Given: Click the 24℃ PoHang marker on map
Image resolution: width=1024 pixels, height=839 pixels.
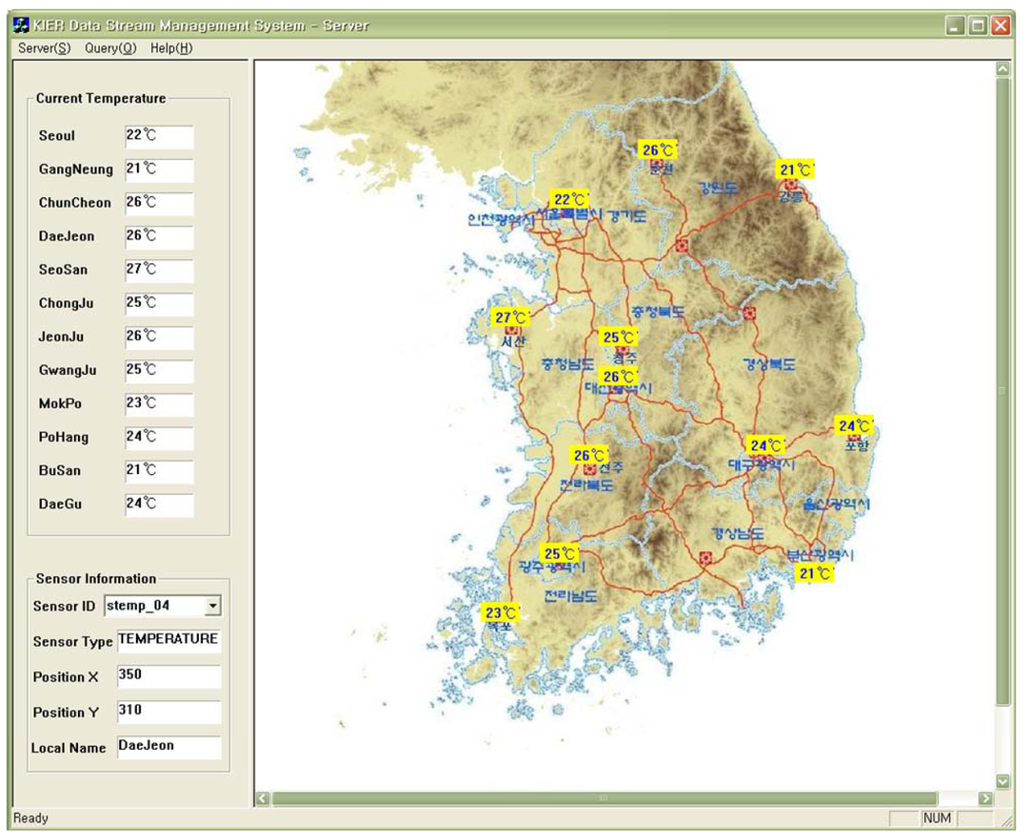Looking at the screenshot, I should (854, 425).
